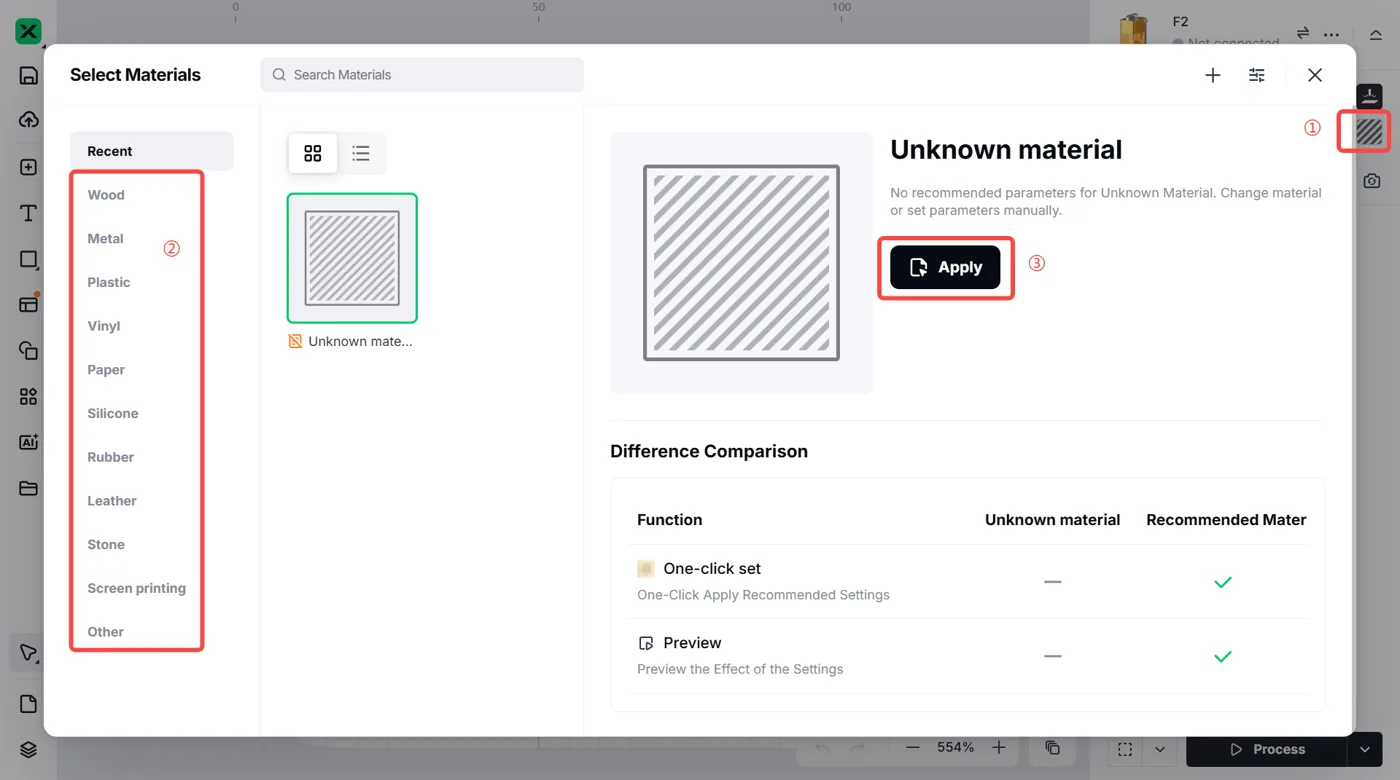Click the save icon in left sidebar

pyautogui.click(x=28, y=75)
